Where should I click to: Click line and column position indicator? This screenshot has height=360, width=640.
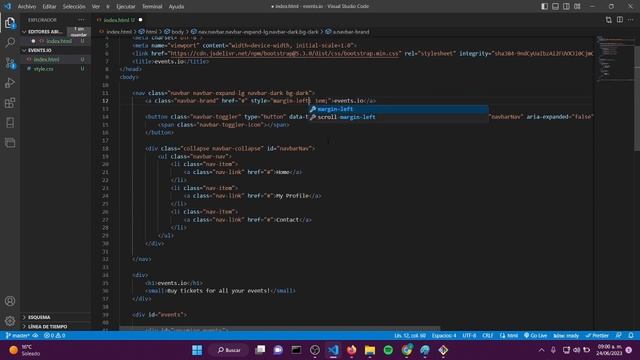pos(410,336)
